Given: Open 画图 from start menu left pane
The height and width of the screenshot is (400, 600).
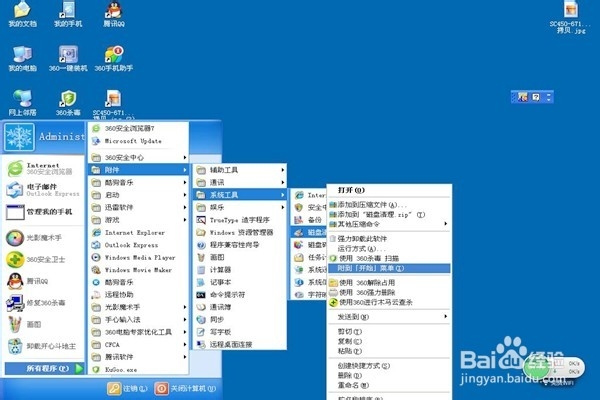Looking at the screenshot, I should click(x=43, y=325).
